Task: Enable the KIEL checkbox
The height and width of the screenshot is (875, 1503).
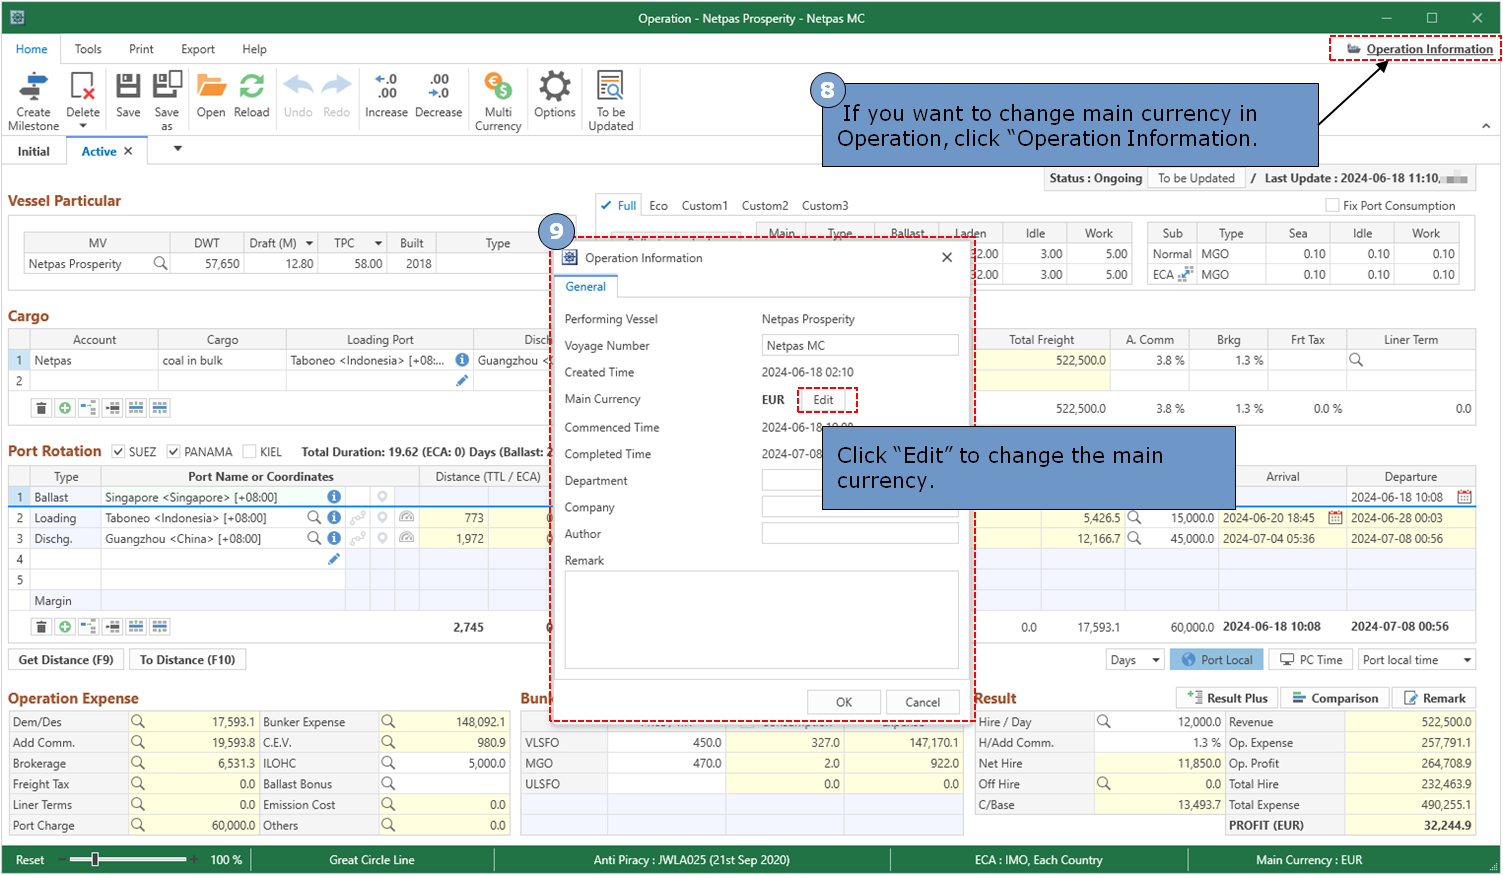Action: (250, 452)
